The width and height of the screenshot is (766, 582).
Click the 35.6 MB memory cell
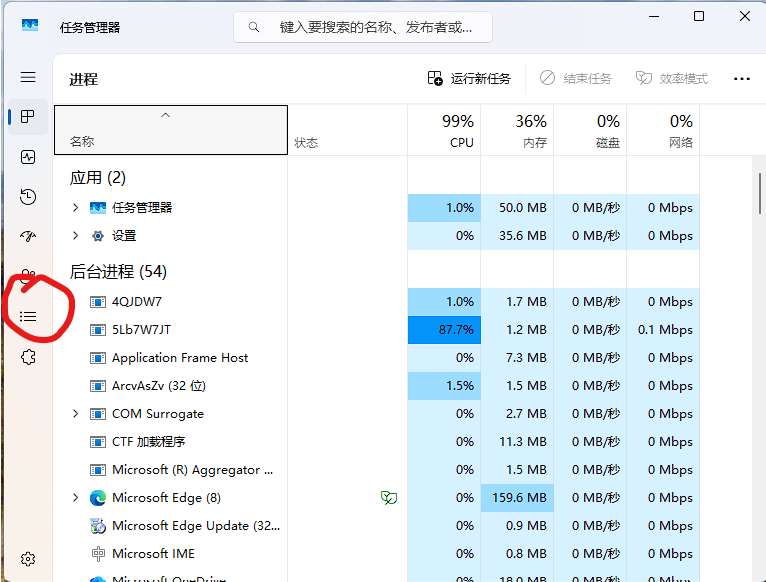tap(517, 236)
